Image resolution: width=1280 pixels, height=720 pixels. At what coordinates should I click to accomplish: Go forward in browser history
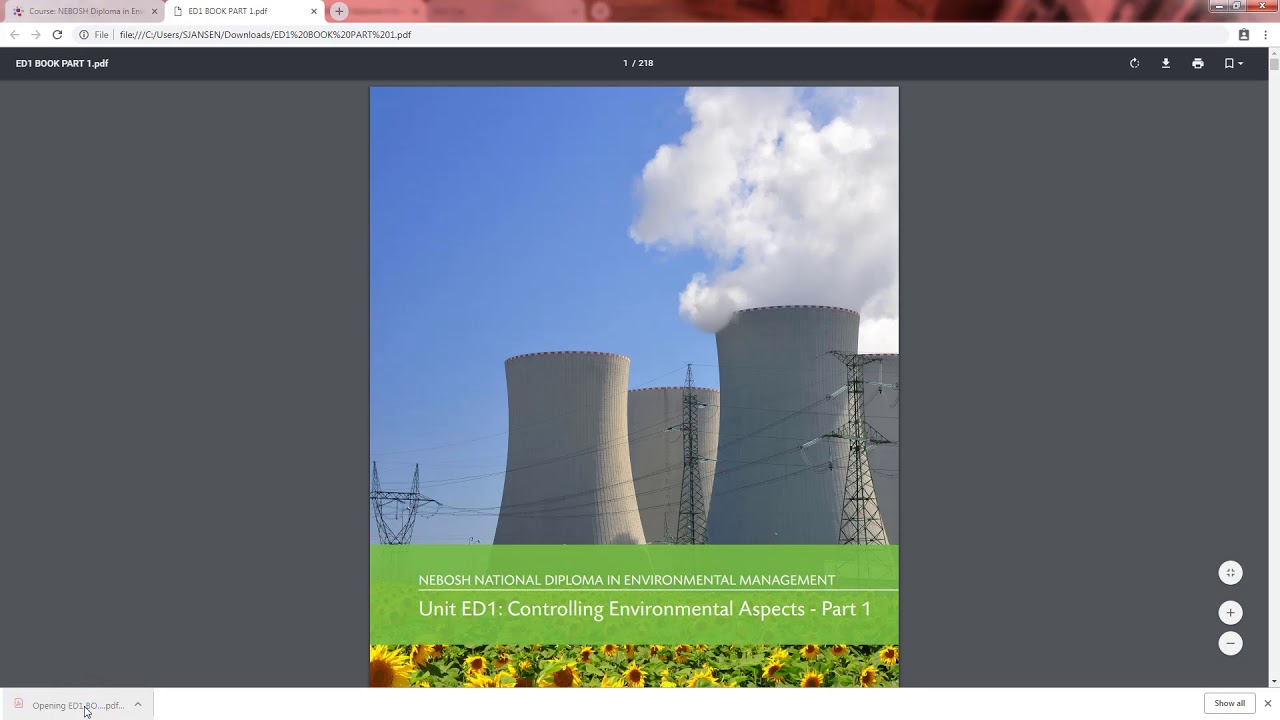click(x=36, y=34)
